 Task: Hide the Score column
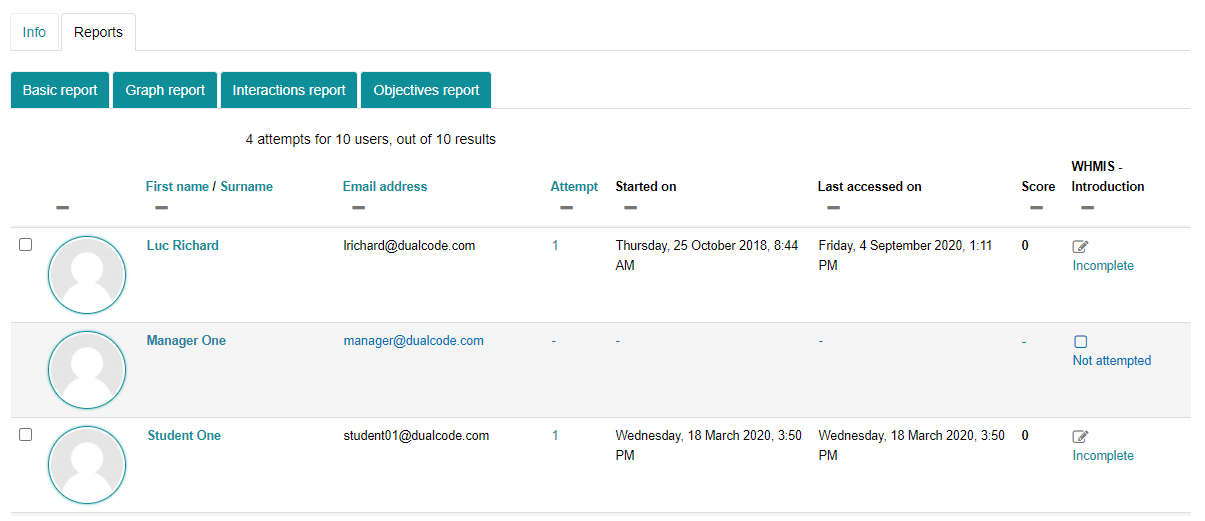click(1036, 208)
